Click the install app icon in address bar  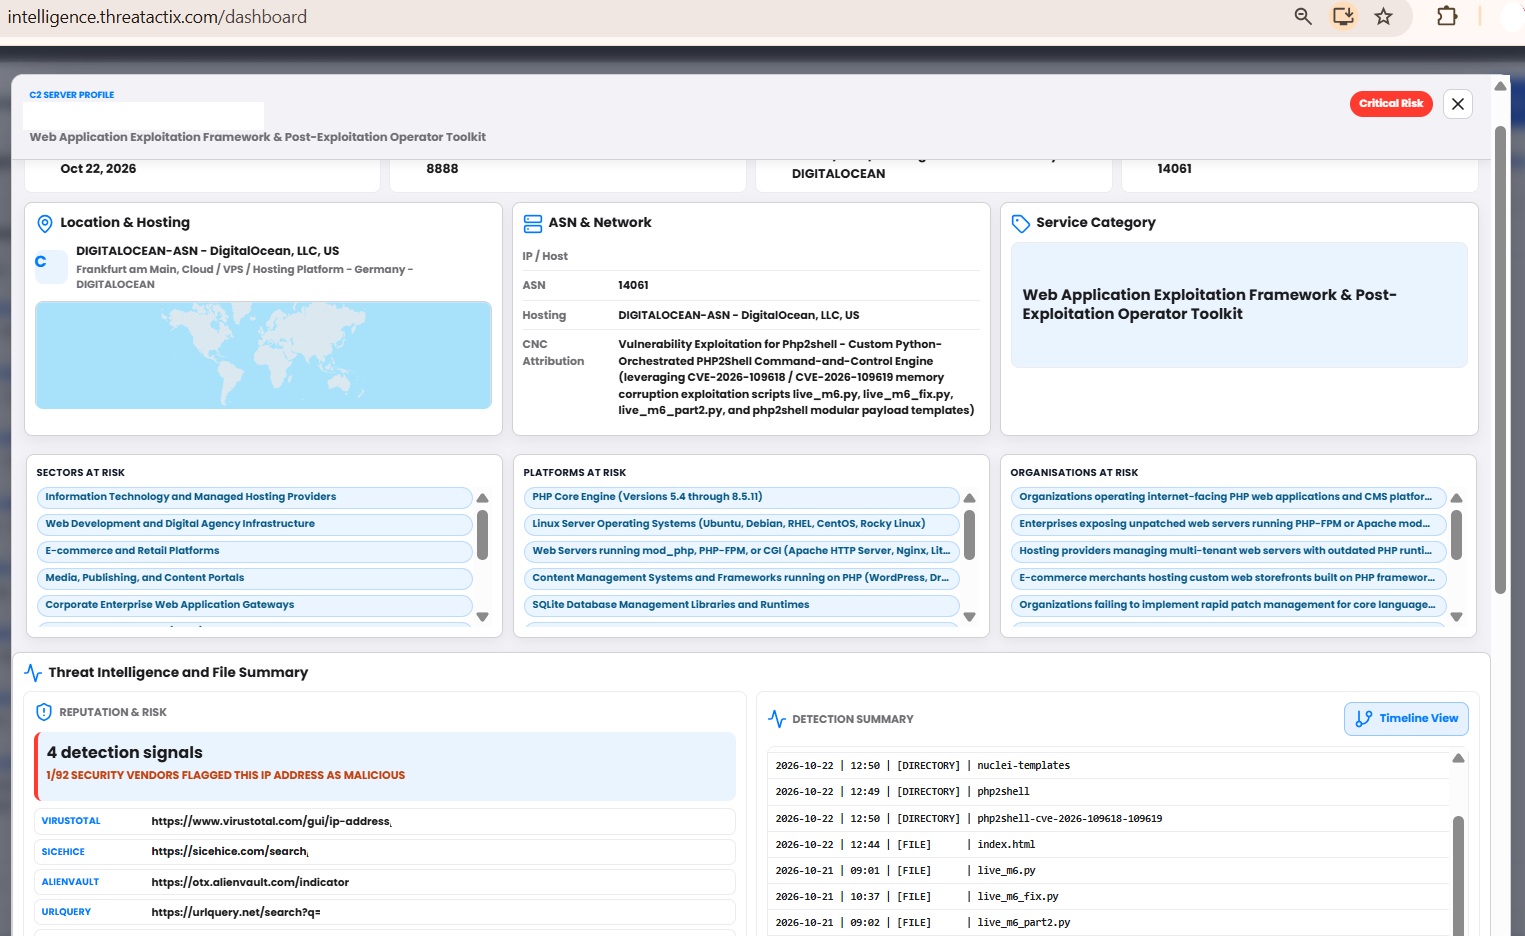click(1343, 16)
